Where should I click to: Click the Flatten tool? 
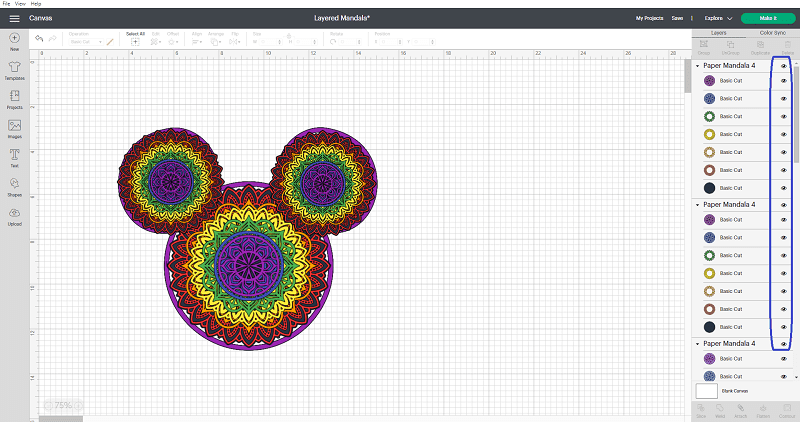pos(763,411)
